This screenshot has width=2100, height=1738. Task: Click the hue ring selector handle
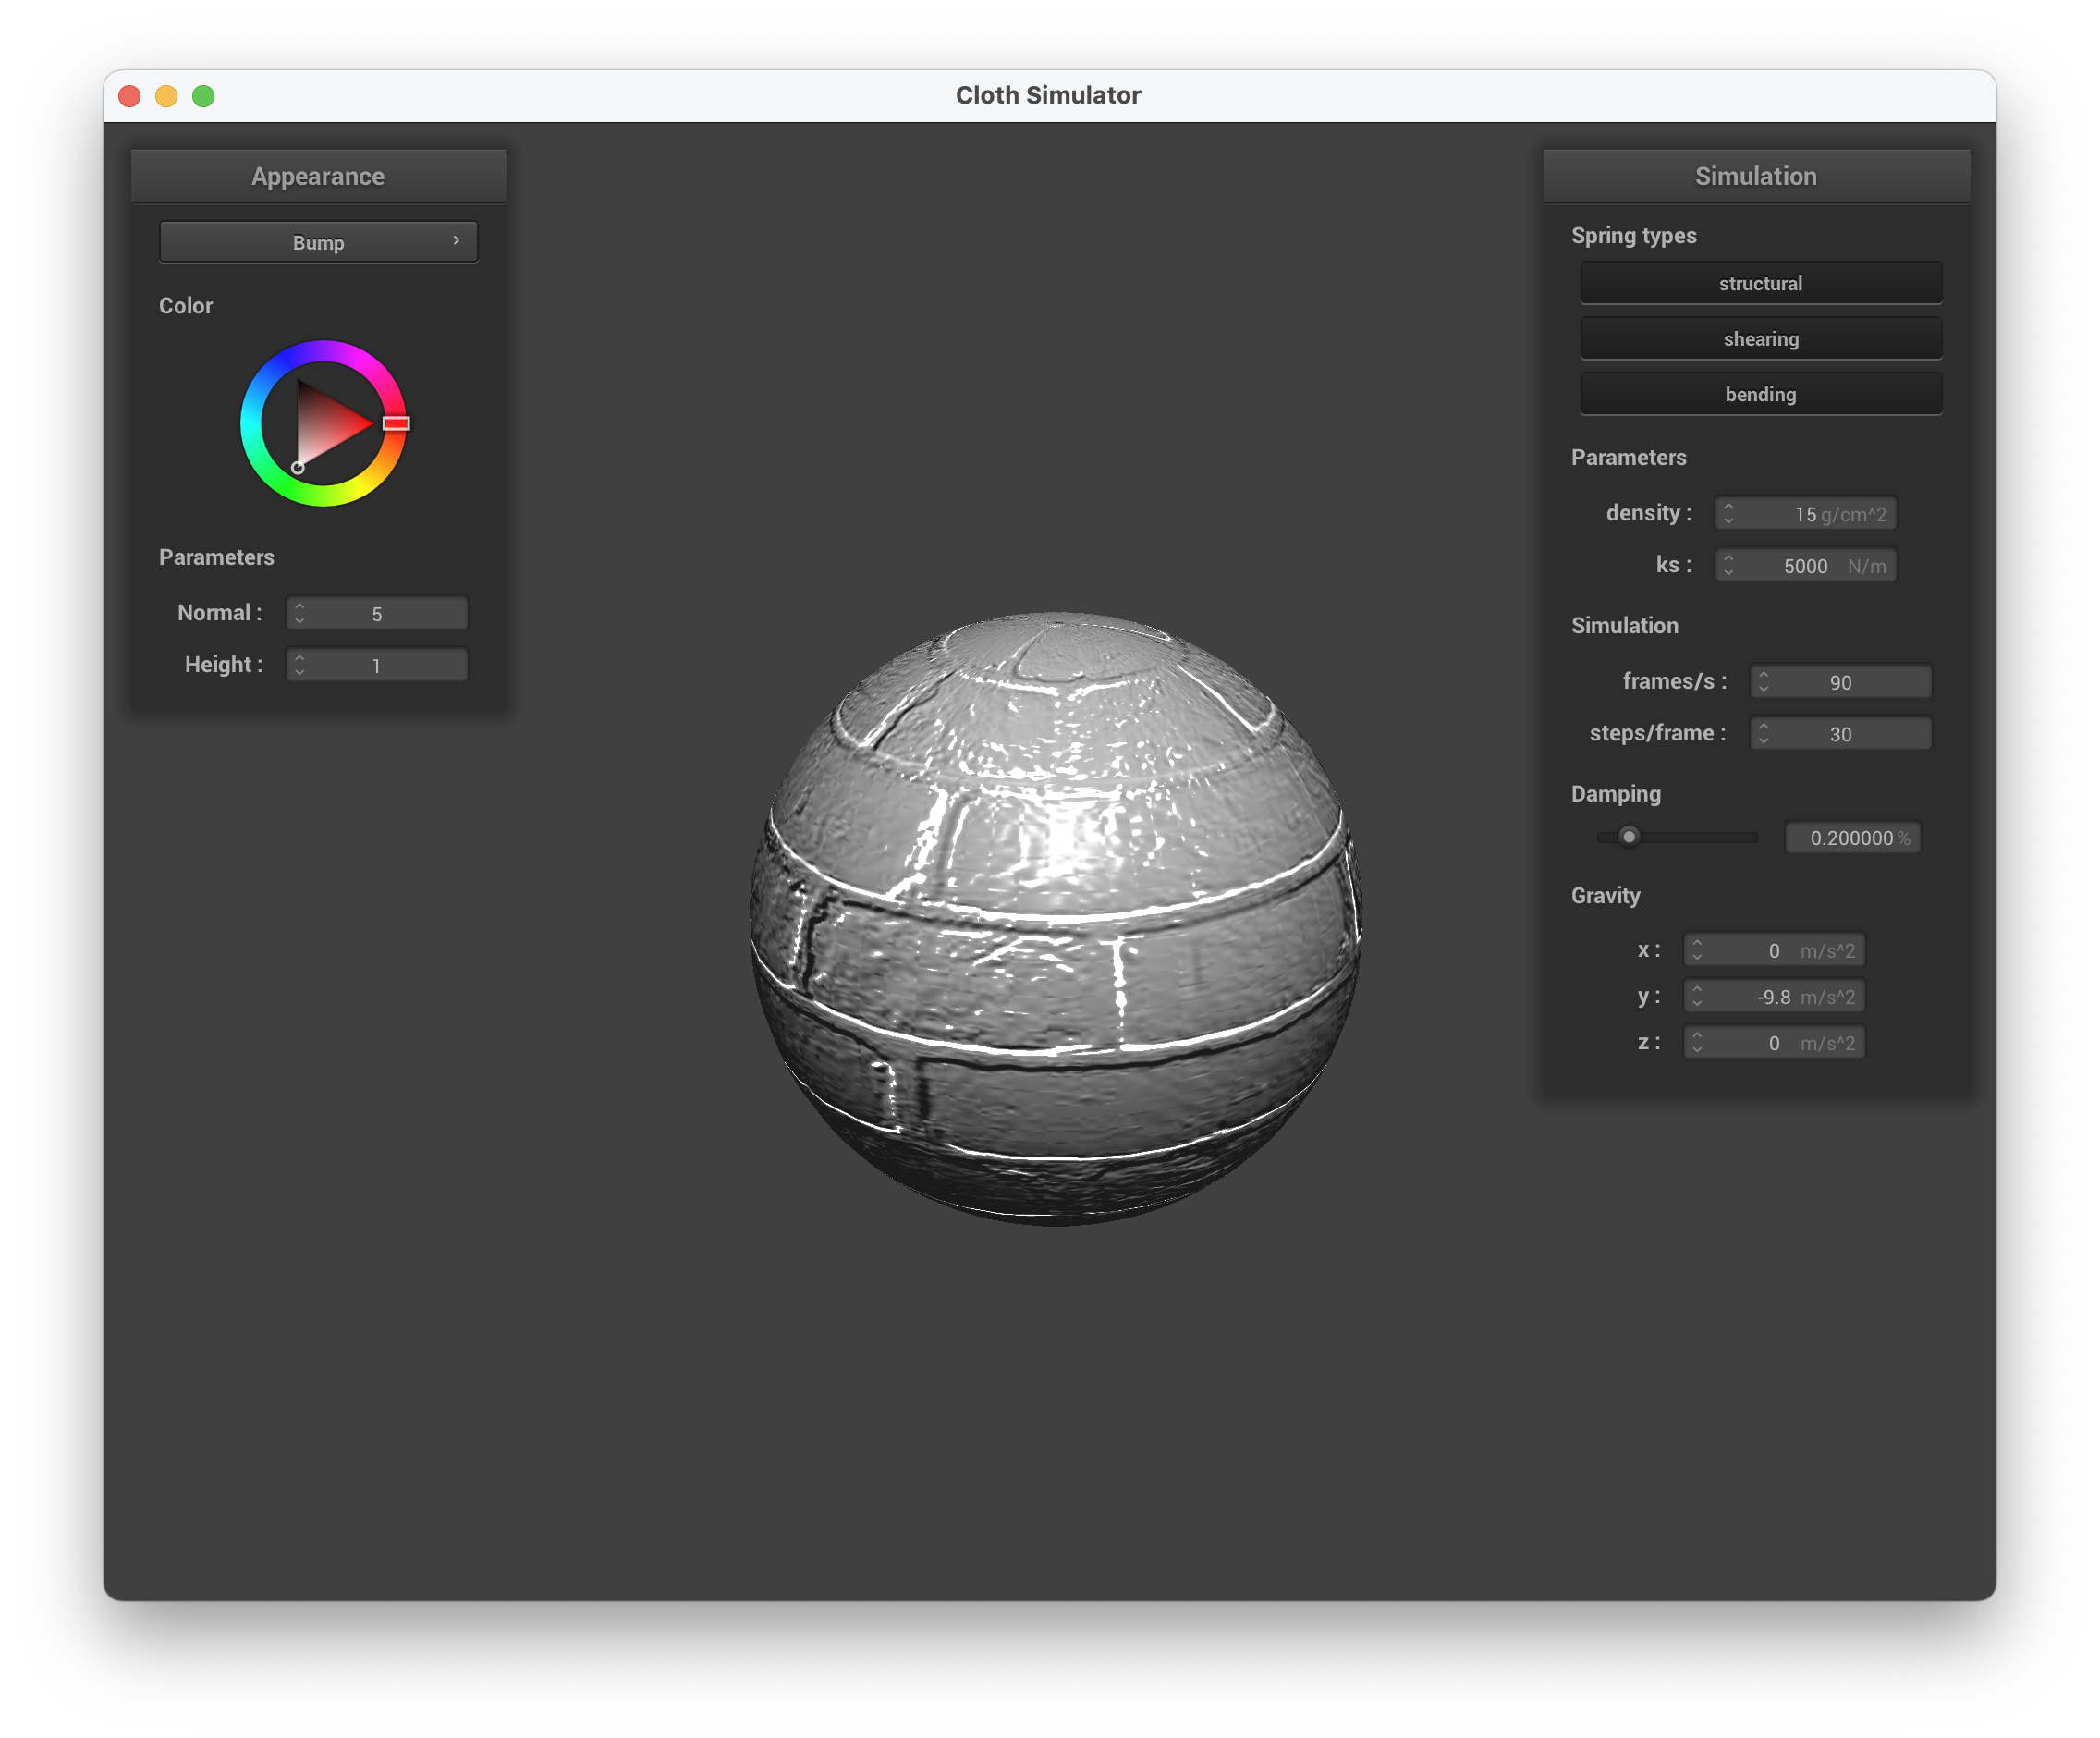tap(396, 423)
